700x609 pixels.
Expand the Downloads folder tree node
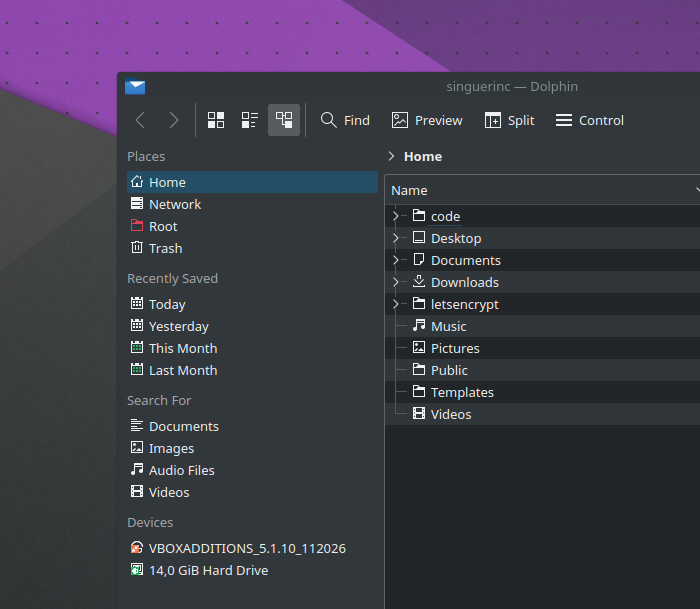395,282
